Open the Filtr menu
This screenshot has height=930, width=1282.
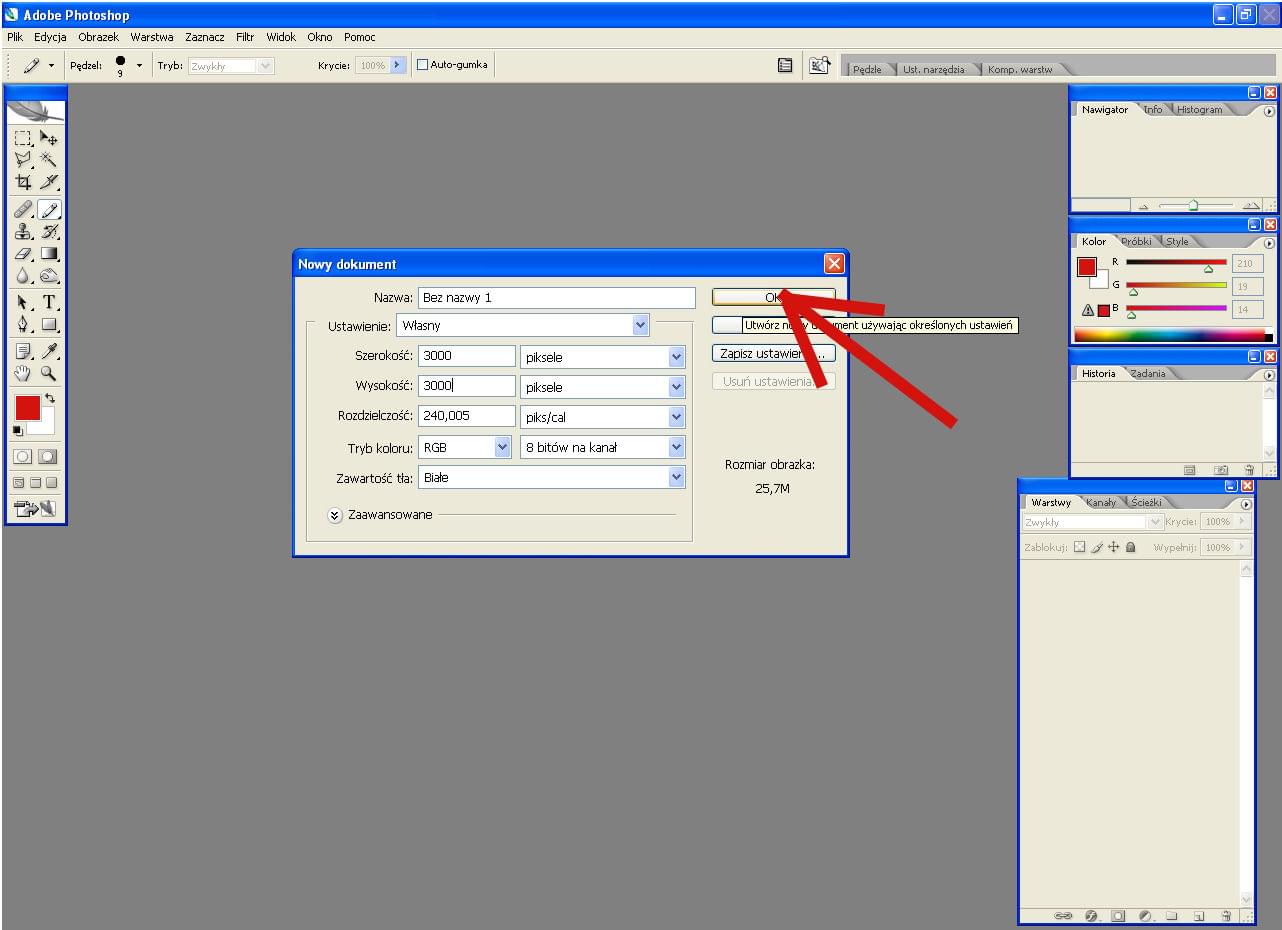point(245,37)
